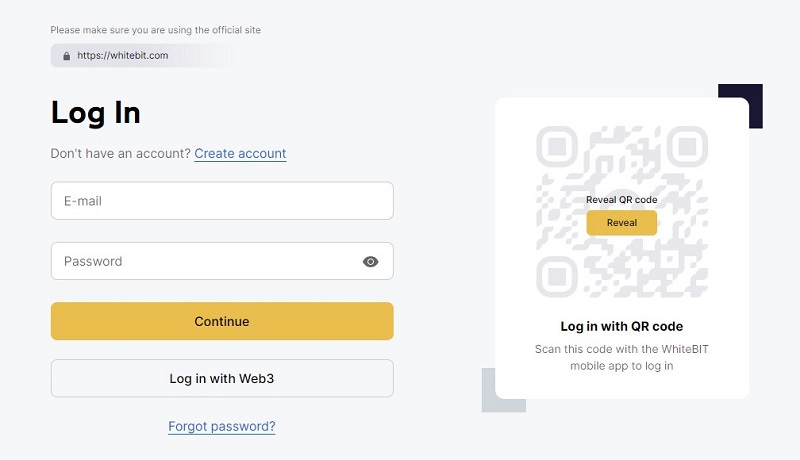Click the 'Scan this code with the WhiteBIT' description
The image size is (800, 460).
tap(621, 349)
